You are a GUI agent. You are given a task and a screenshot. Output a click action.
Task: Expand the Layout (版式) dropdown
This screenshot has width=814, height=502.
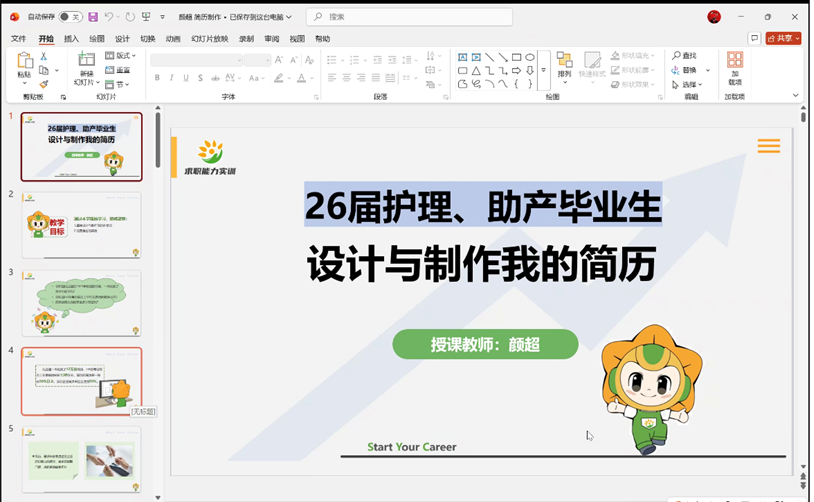click(x=124, y=56)
